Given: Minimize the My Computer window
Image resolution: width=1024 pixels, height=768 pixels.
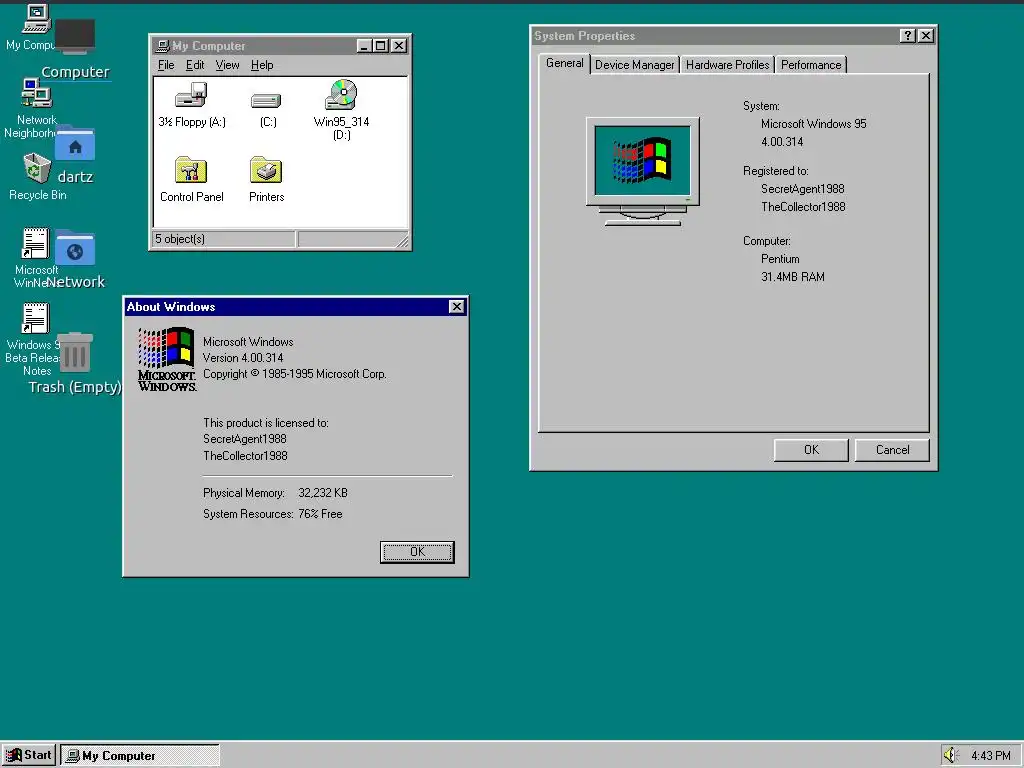Looking at the screenshot, I should click(x=364, y=46).
